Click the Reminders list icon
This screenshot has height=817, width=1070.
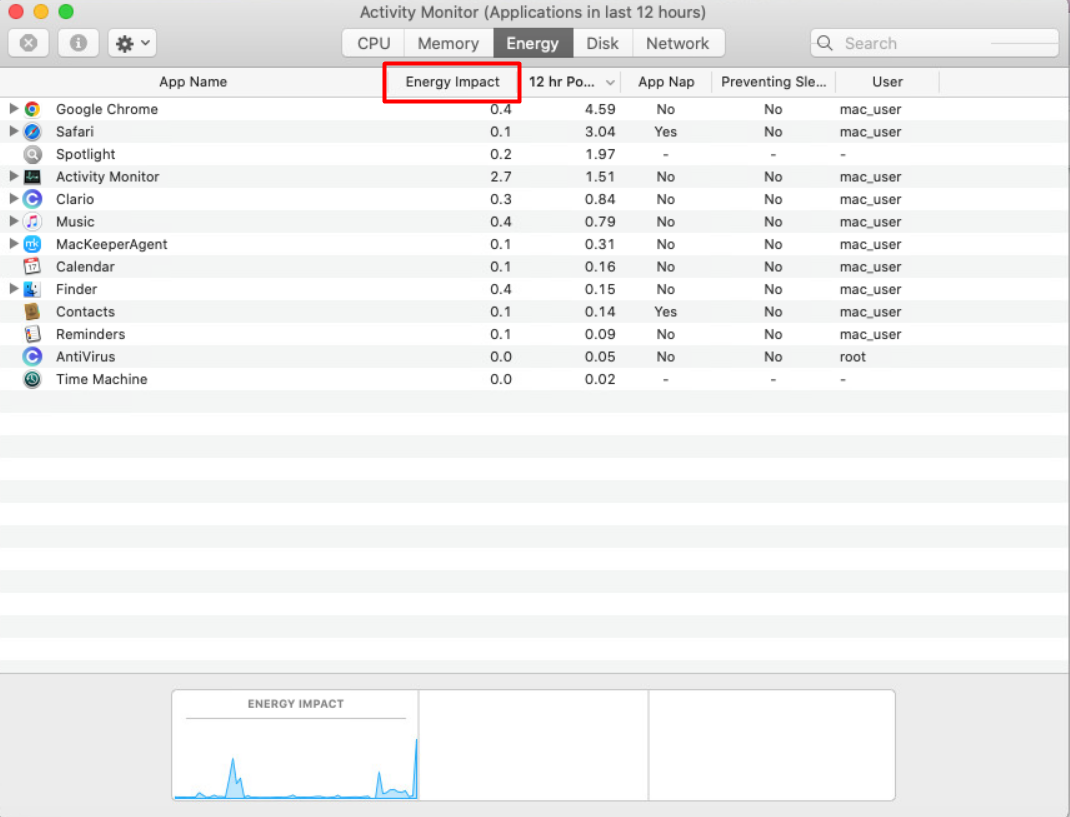pyautogui.click(x=32, y=334)
